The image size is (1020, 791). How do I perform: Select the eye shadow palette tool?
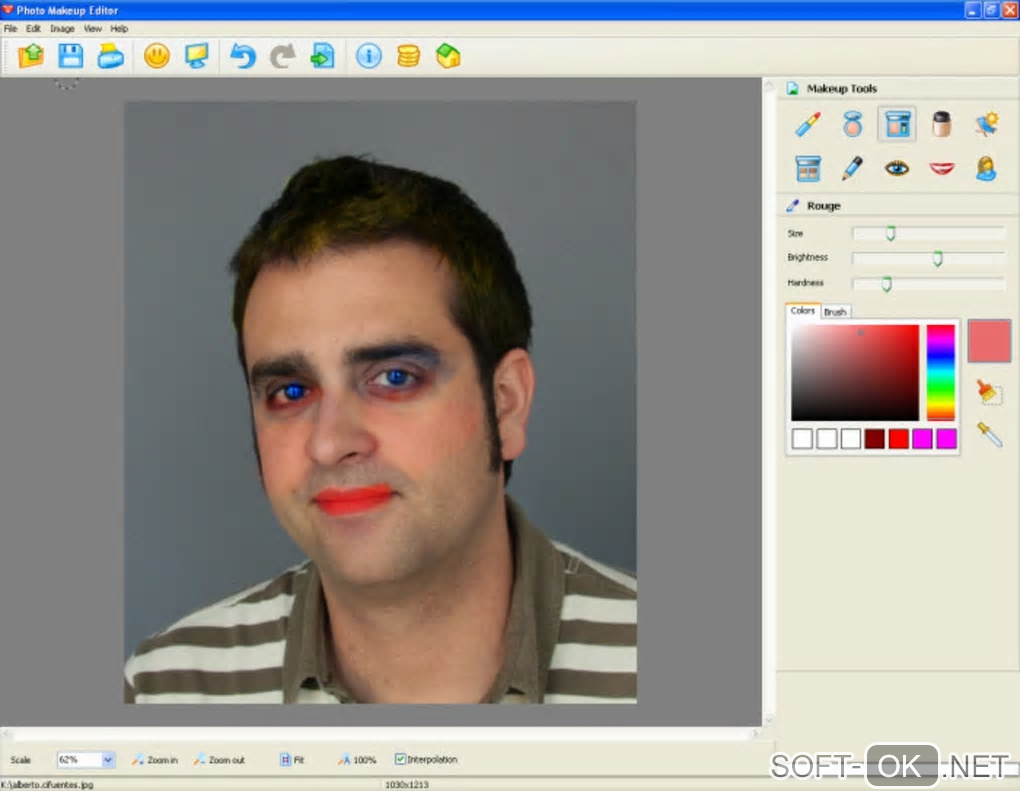pos(807,168)
